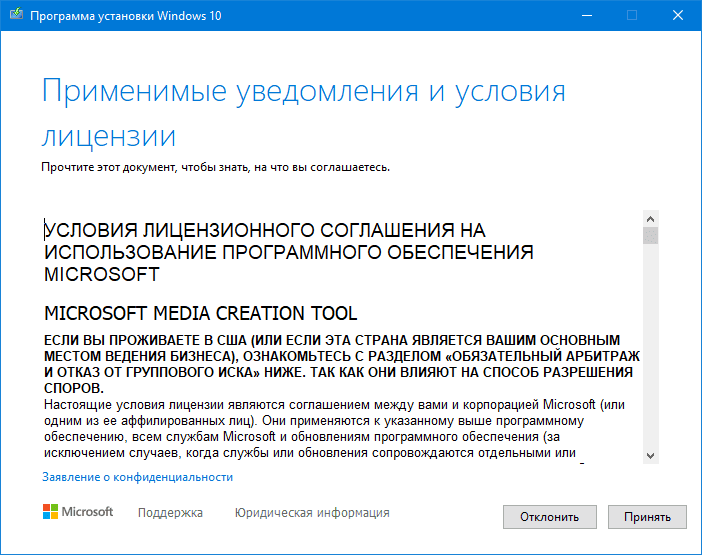The height and width of the screenshot is (555, 702).
Task: Close the Windows 10 Setup window
Action: (x=677, y=15)
